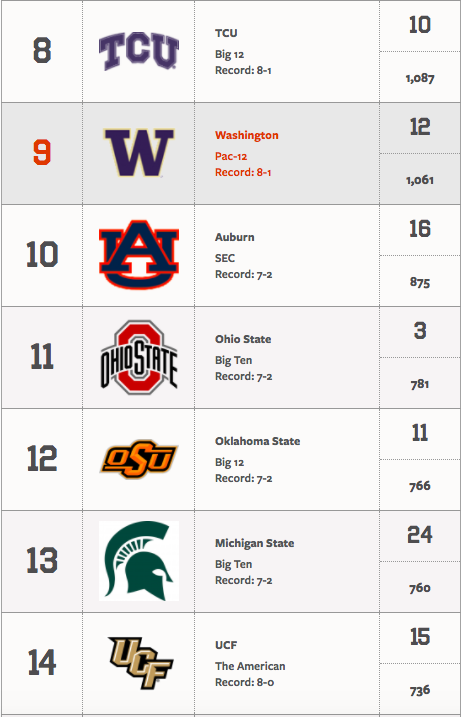Image resolution: width=461 pixels, height=717 pixels.
Task: Open the Michigan State team name
Action: click(254, 543)
